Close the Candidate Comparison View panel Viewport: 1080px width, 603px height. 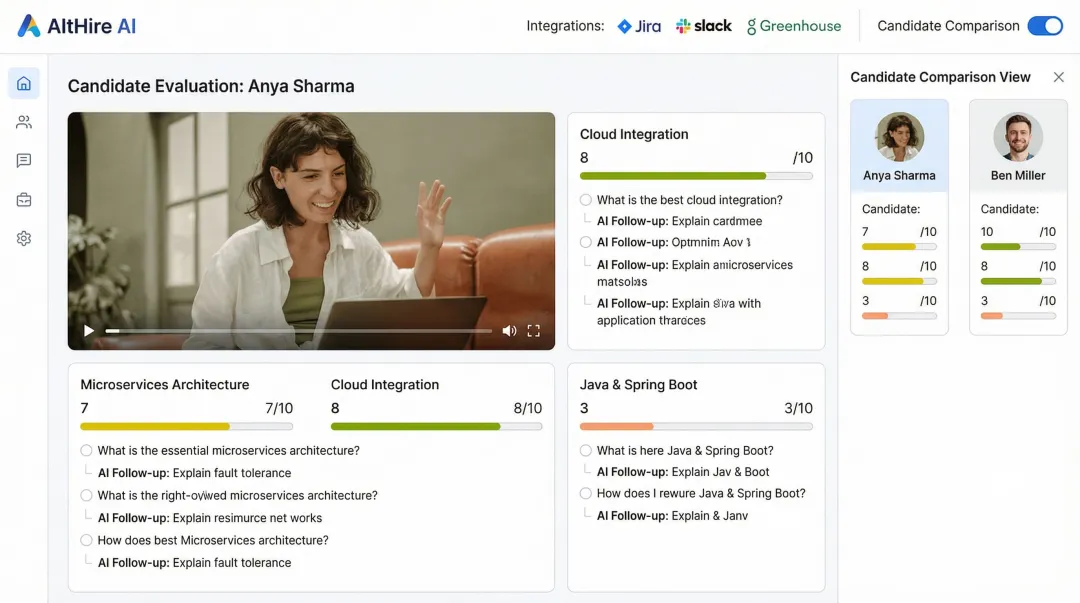[1059, 76]
